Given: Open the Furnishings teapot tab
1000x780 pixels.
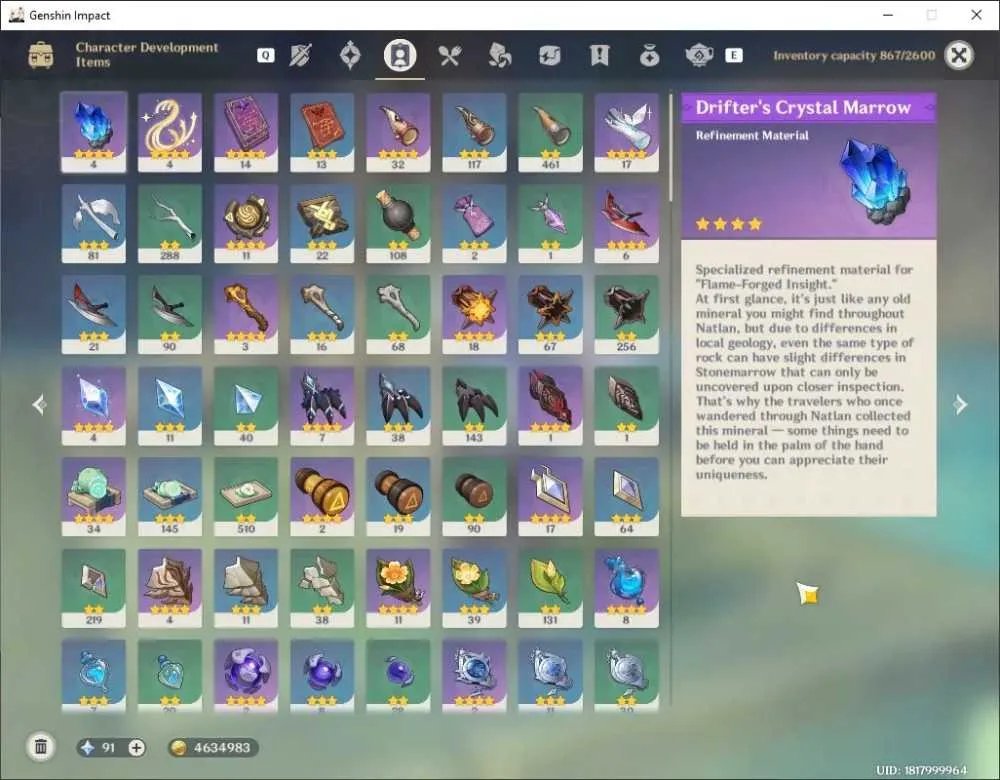Looking at the screenshot, I should coord(699,56).
